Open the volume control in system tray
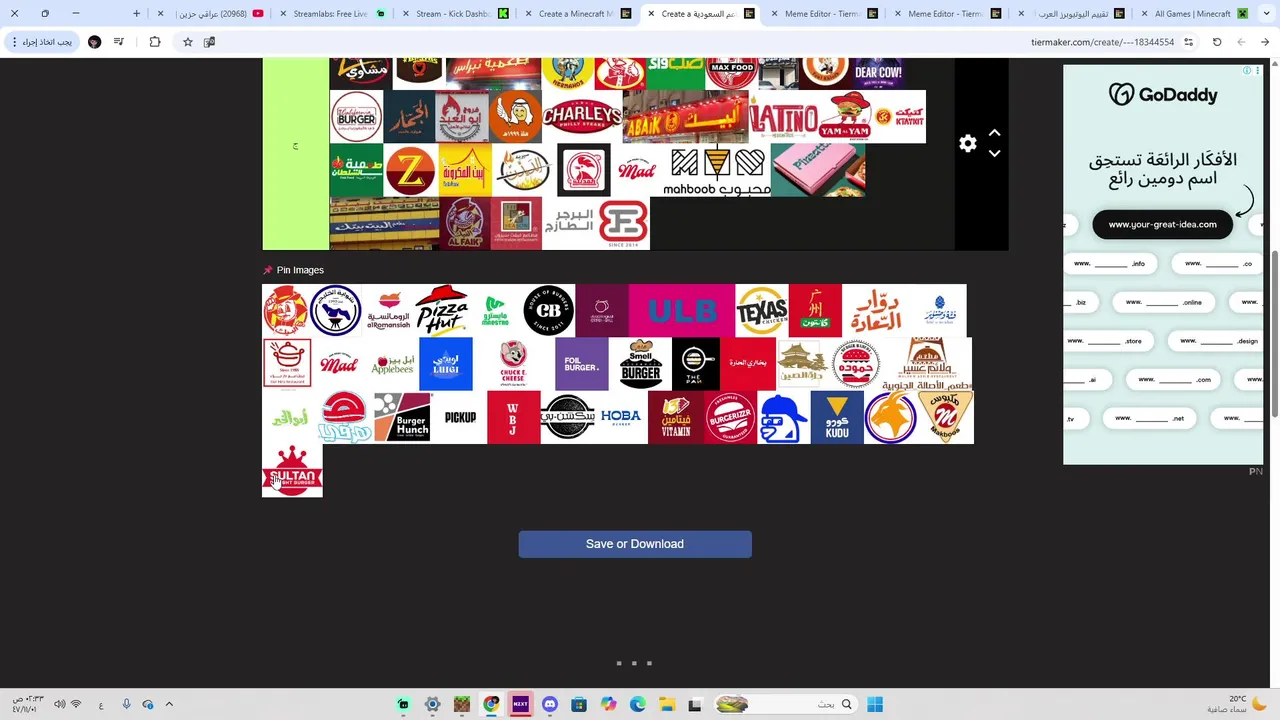The height and width of the screenshot is (720, 1280). (x=60, y=704)
